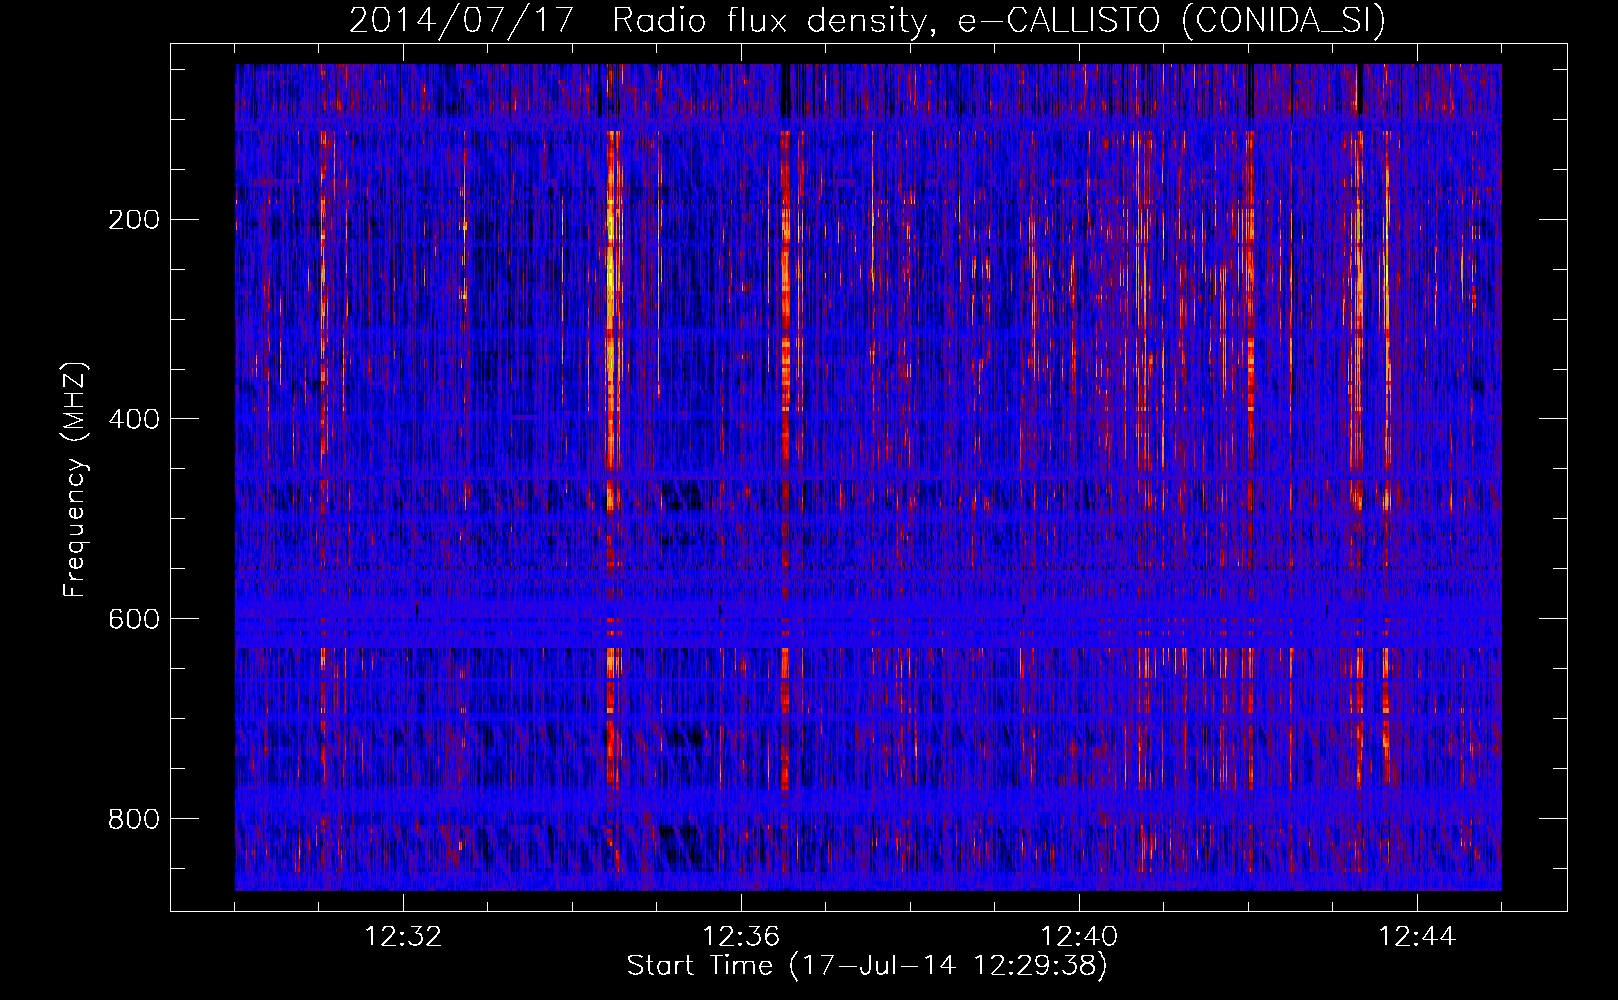Click the 200 frequency tick label
The height and width of the screenshot is (1000, 1618).
pyautogui.click(x=133, y=219)
